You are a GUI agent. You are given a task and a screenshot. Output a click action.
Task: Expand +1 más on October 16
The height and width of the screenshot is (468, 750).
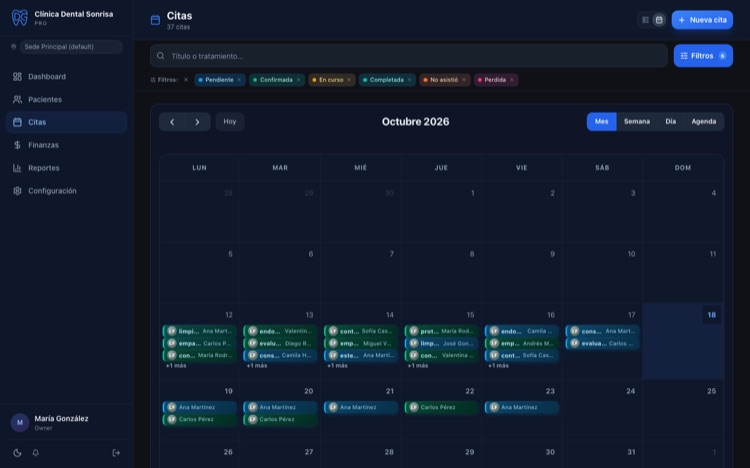click(498, 366)
